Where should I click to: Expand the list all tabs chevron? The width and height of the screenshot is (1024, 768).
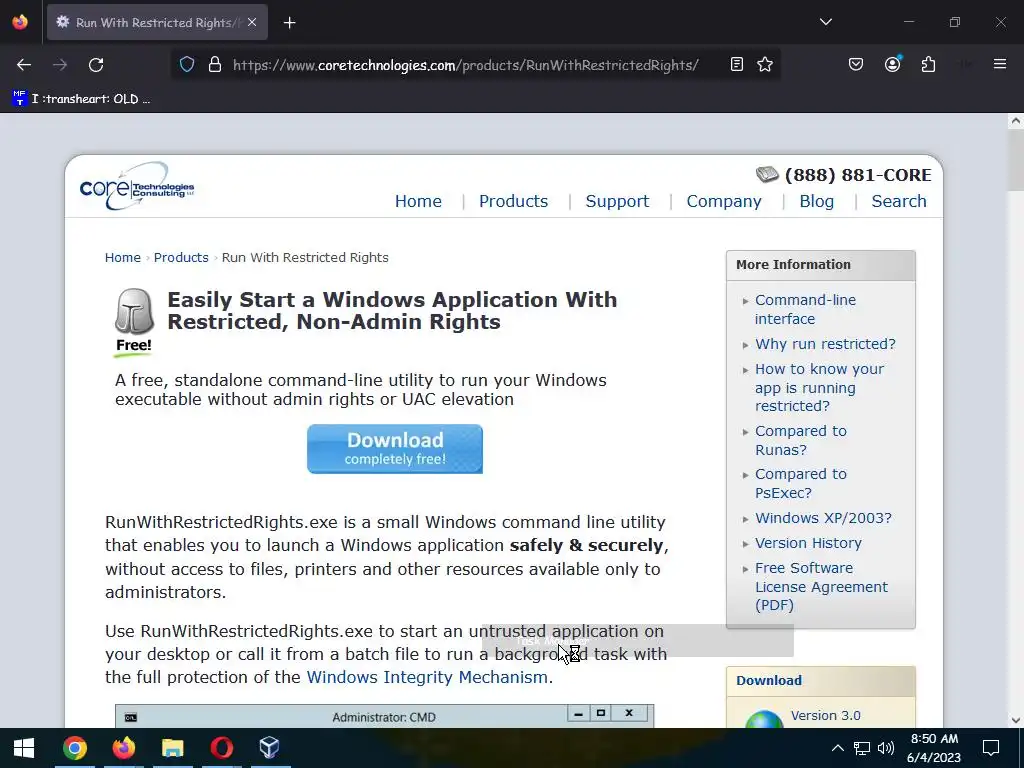[825, 22]
